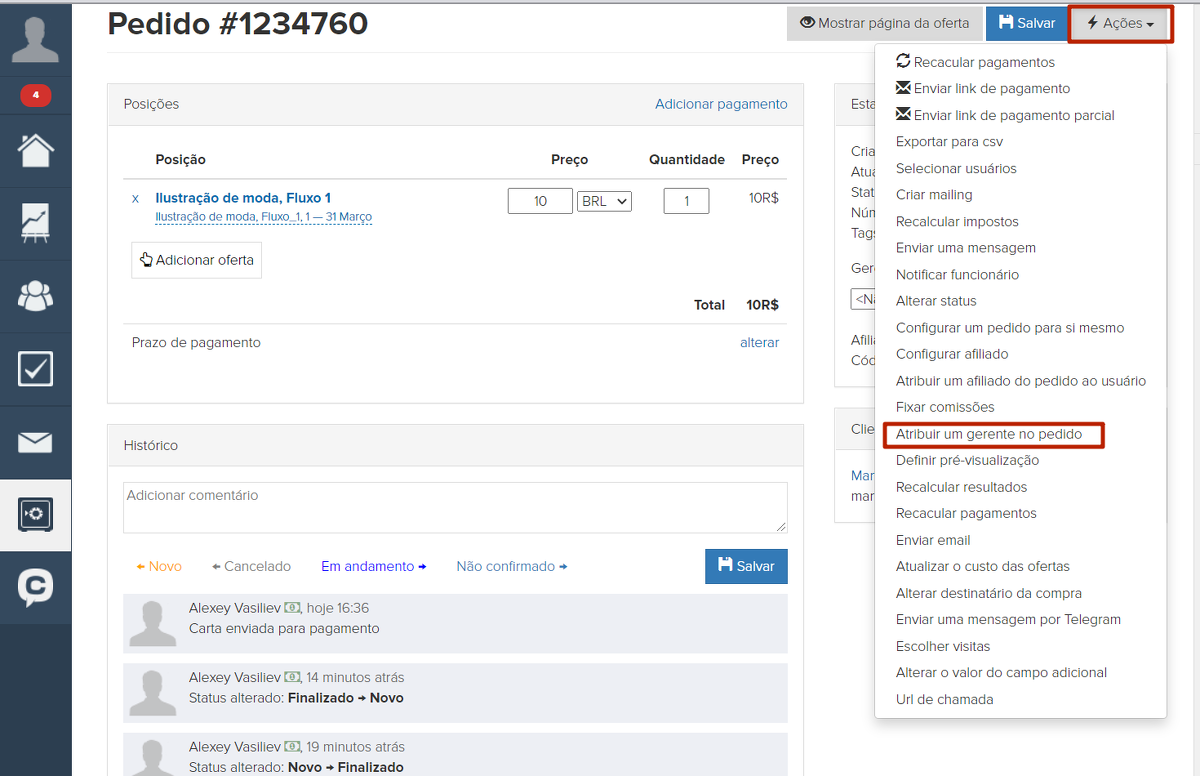Open the chat bubble icon in sidebar
The width and height of the screenshot is (1200, 776).
tap(35, 588)
